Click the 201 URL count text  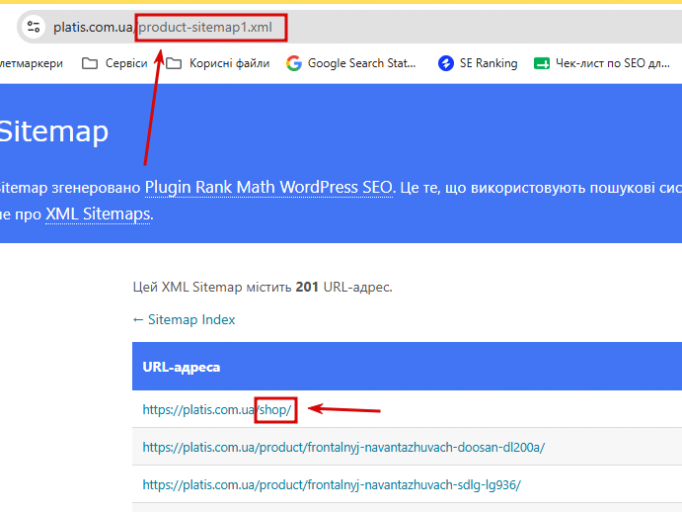point(307,287)
